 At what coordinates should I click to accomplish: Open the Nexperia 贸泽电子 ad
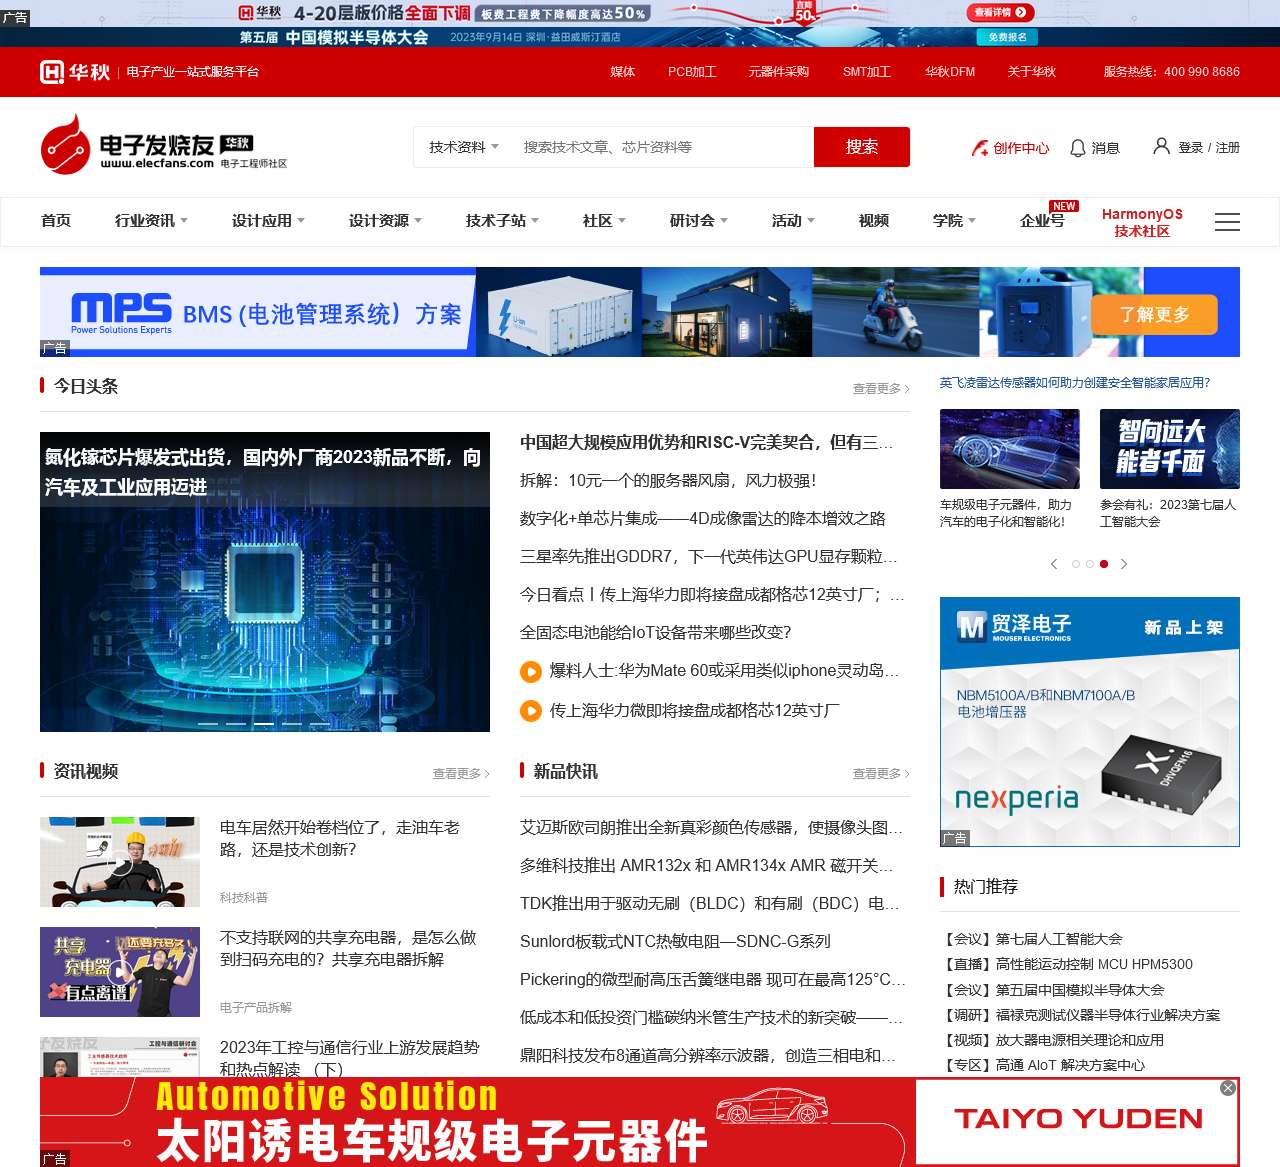[x=1090, y=722]
